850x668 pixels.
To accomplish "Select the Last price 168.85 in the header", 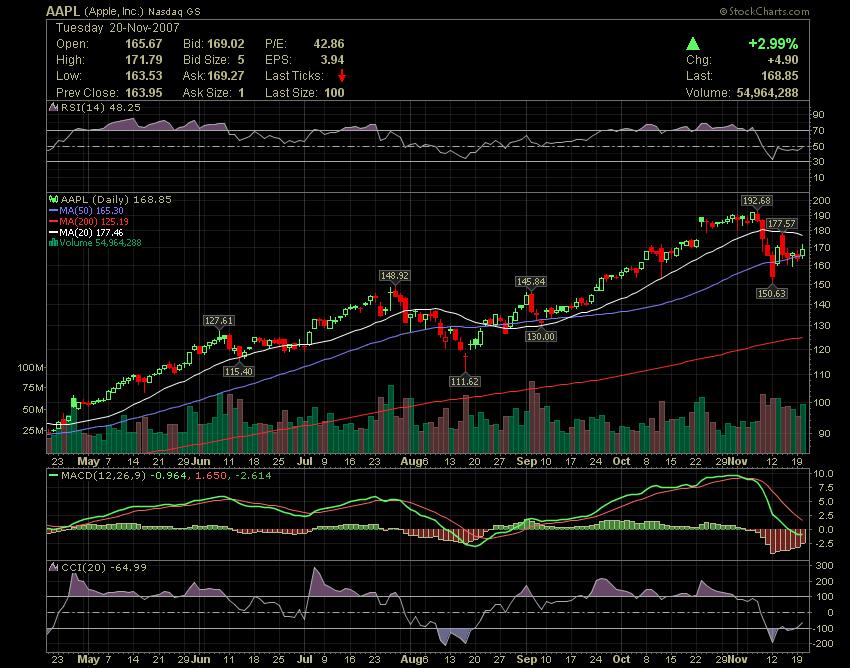I will click(780, 76).
